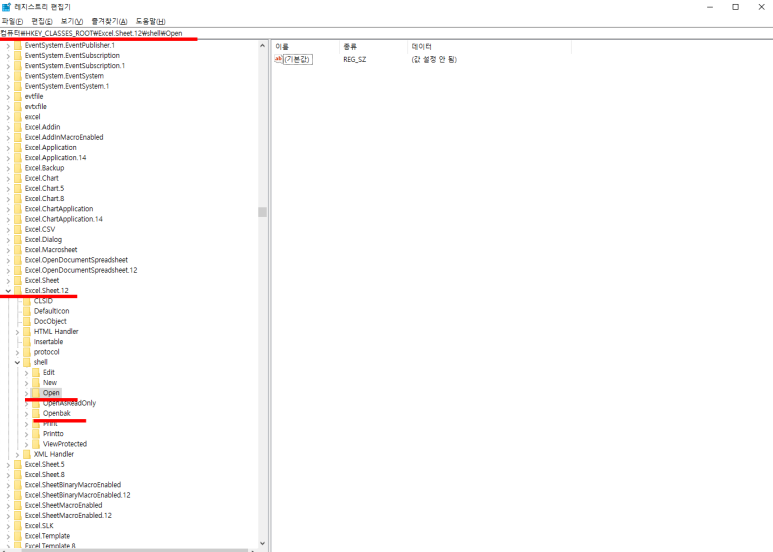Screen dimensions: 773x552
Task: Select the DefaultIcon folder icon
Action: (27, 311)
